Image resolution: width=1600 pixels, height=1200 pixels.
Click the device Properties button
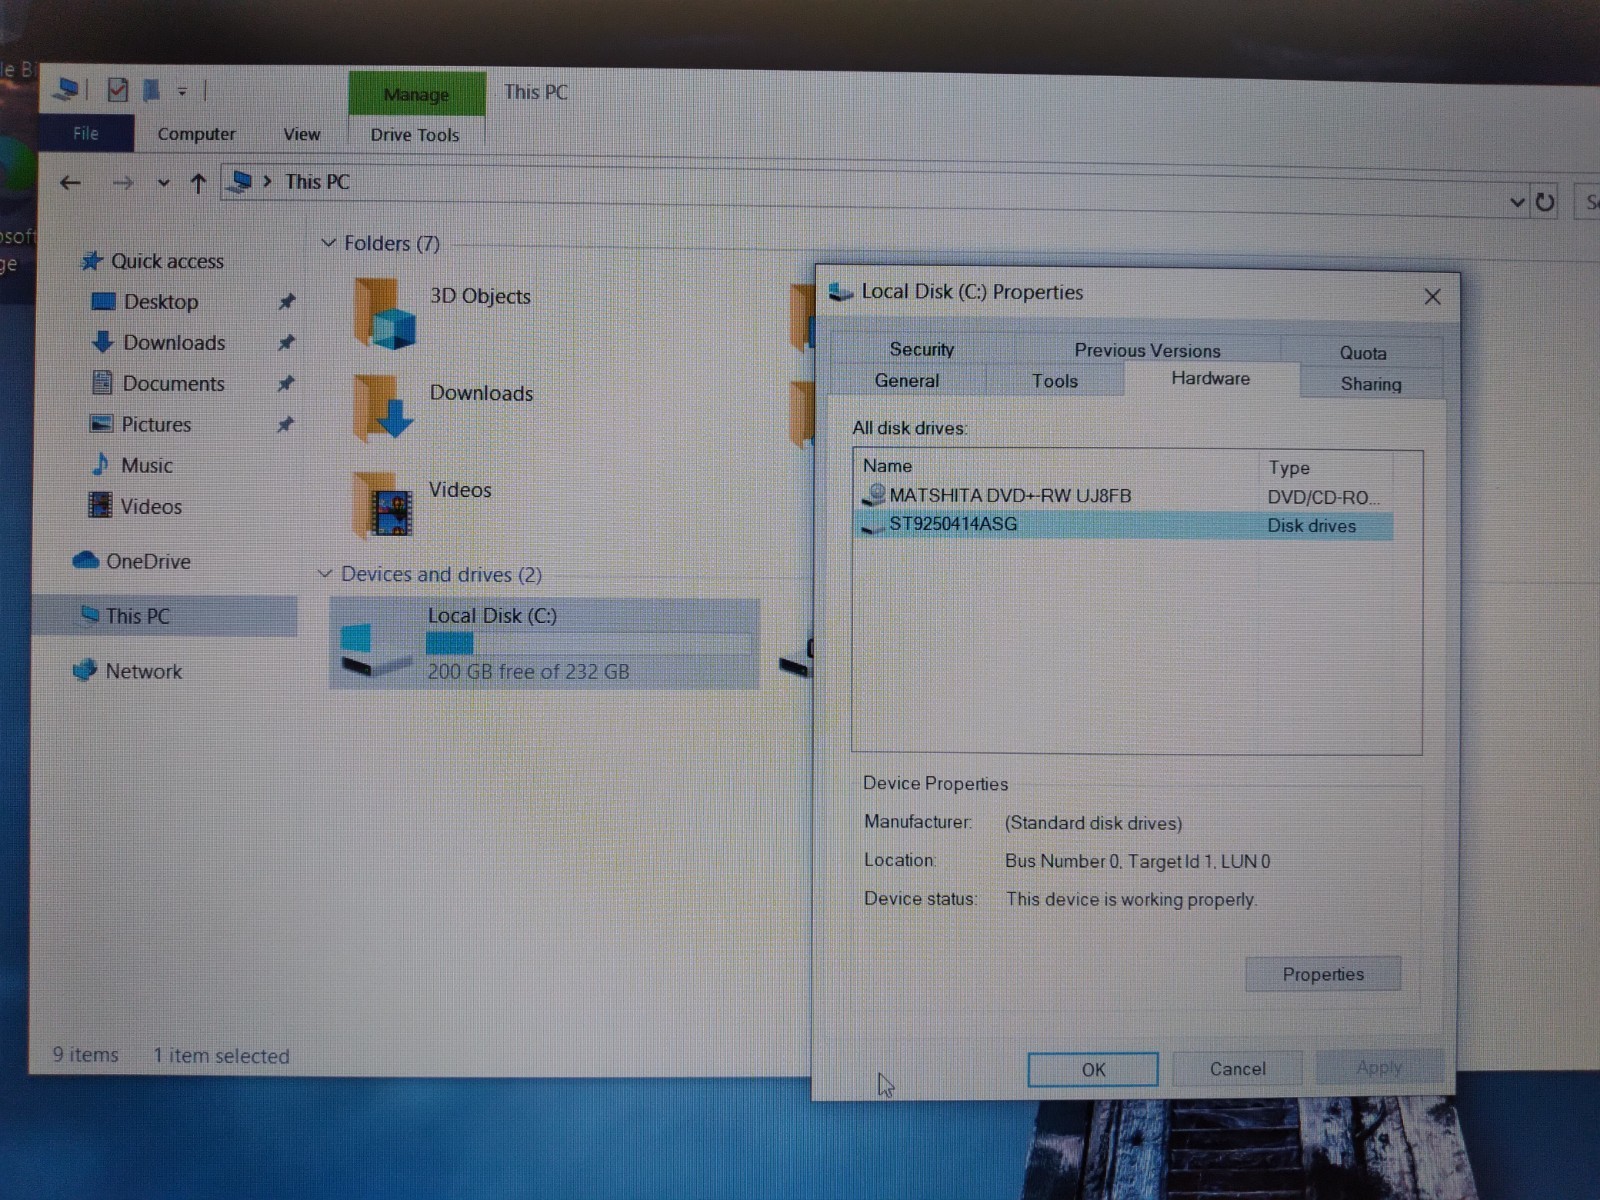1323,974
